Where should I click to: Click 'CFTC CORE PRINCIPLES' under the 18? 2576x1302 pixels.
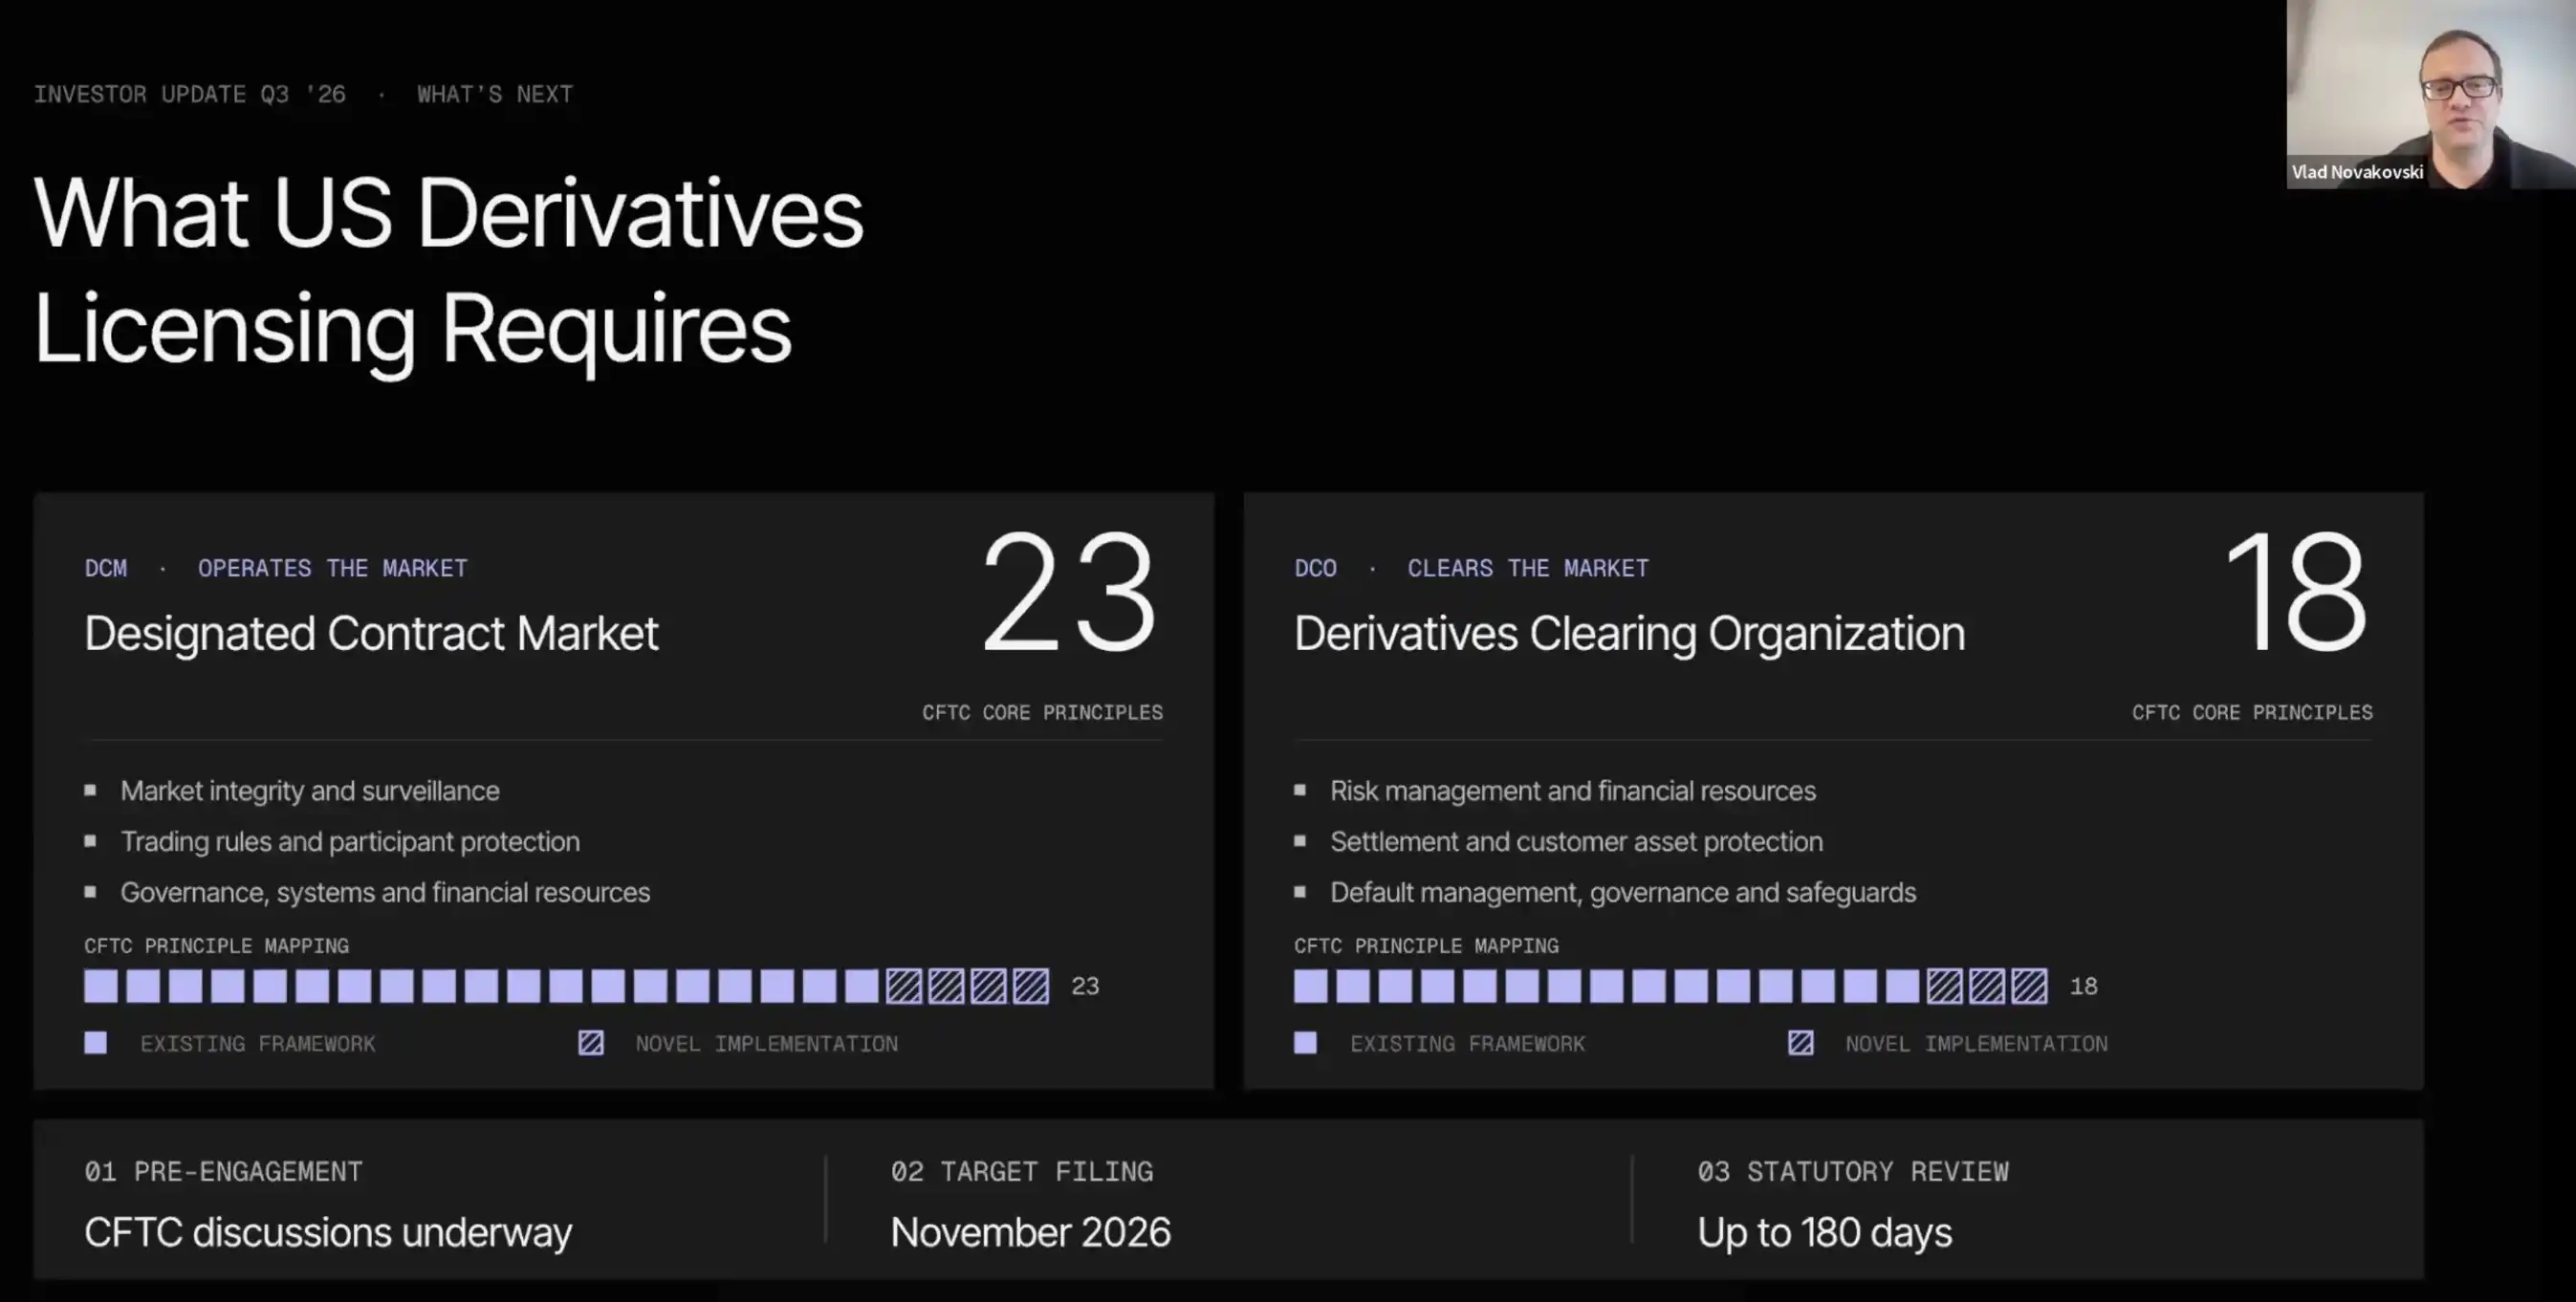point(2252,712)
